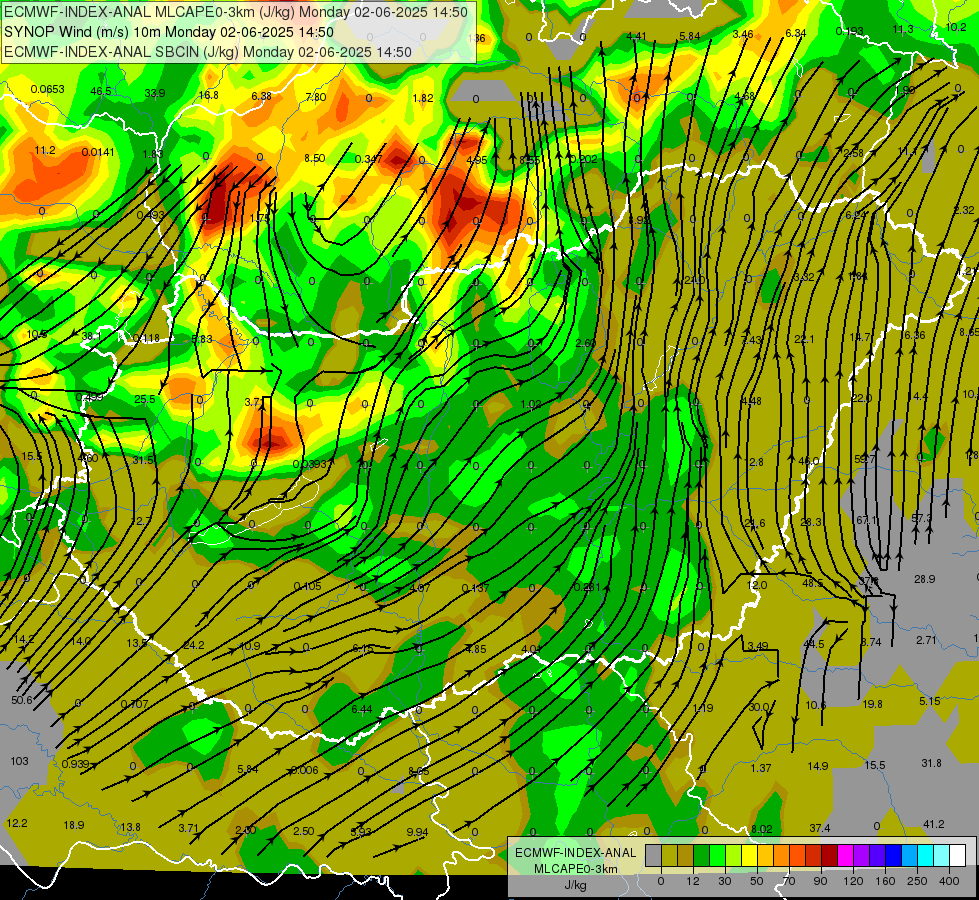The height and width of the screenshot is (900, 979).
Task: Click the legend tick label '250'
Action: [917, 881]
